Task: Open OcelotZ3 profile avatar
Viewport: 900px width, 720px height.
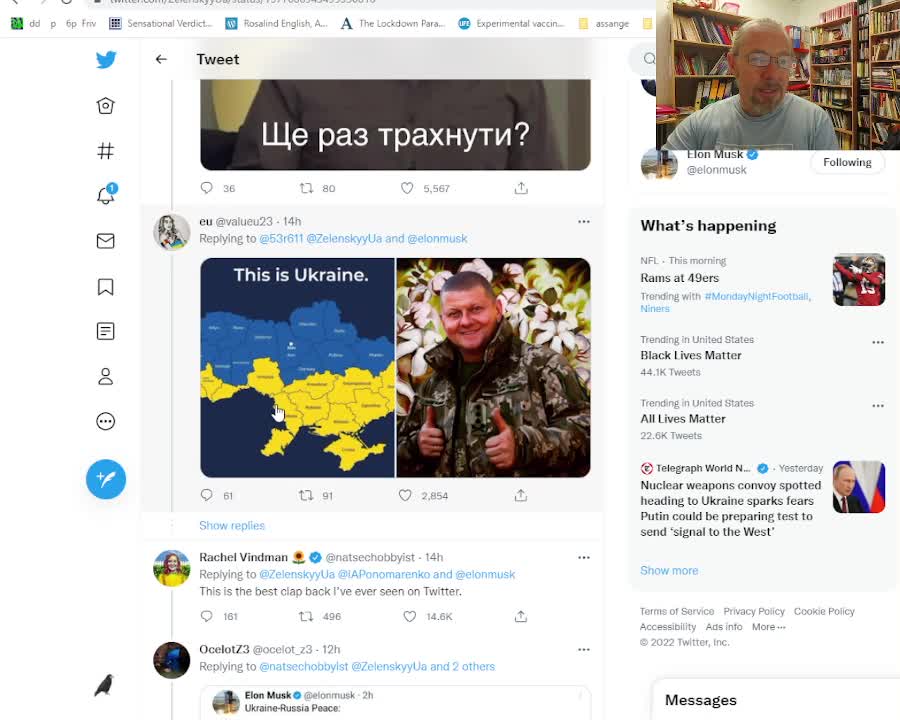Action: pos(172,660)
